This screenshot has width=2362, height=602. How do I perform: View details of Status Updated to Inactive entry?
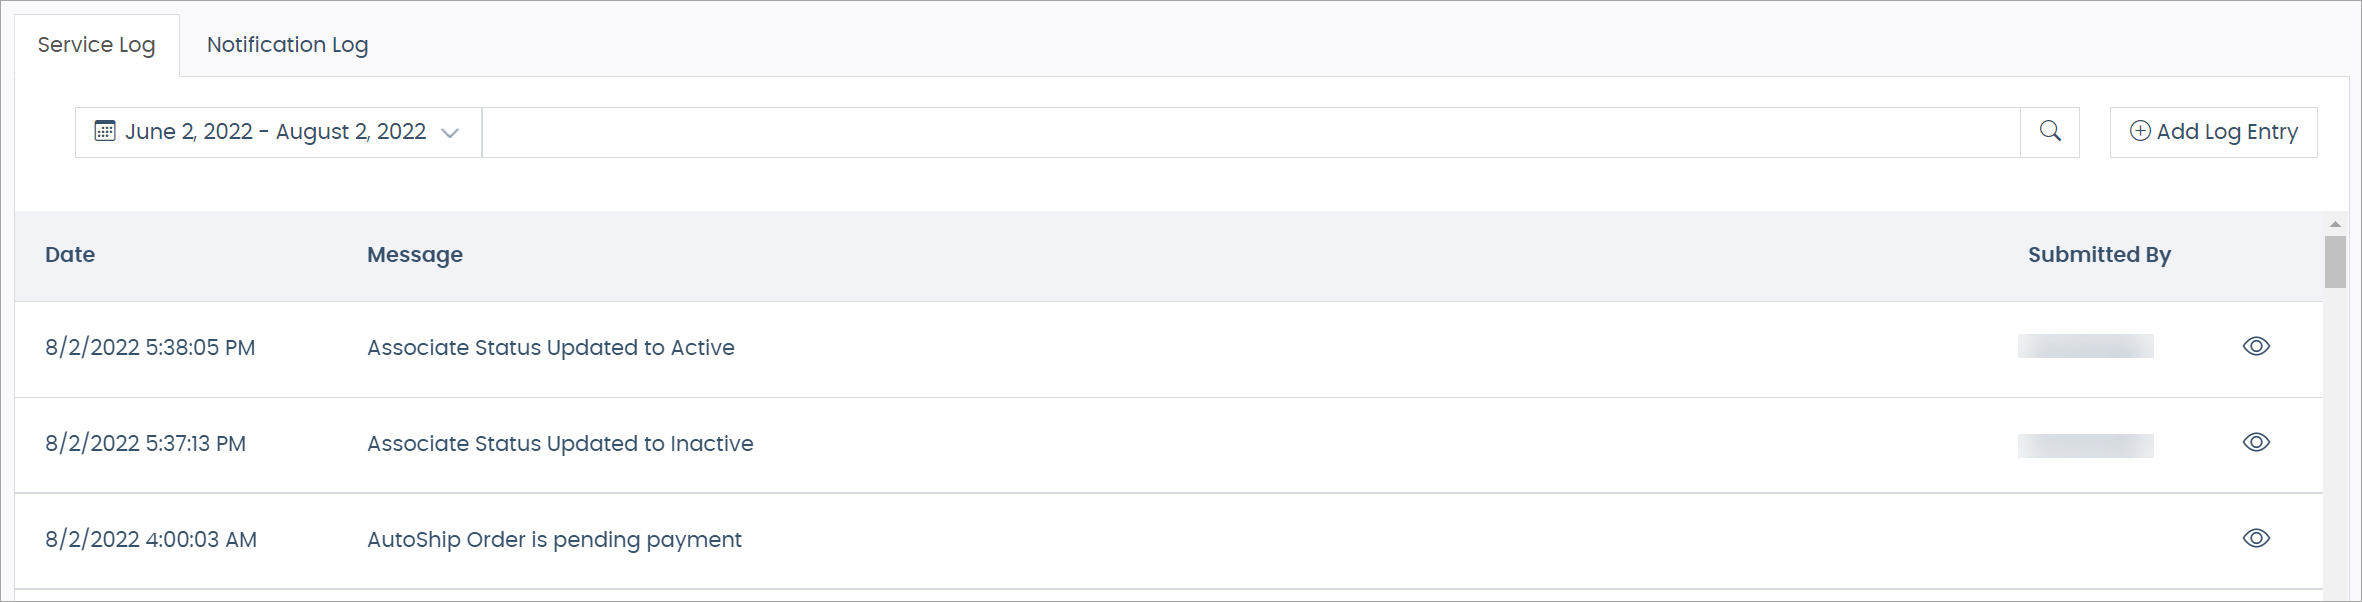2256,442
